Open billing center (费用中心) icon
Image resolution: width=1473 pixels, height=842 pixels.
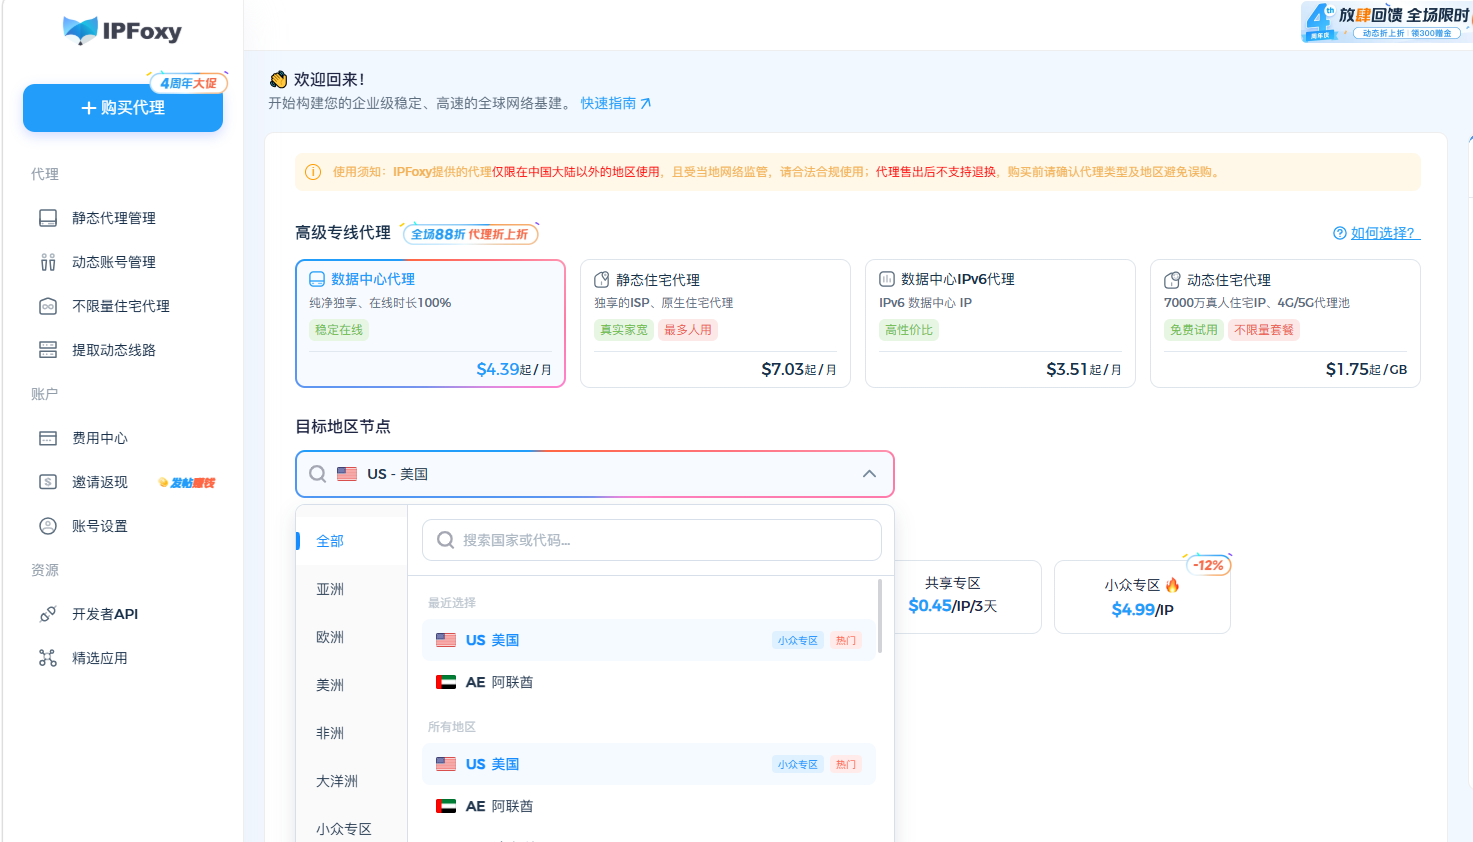point(48,438)
